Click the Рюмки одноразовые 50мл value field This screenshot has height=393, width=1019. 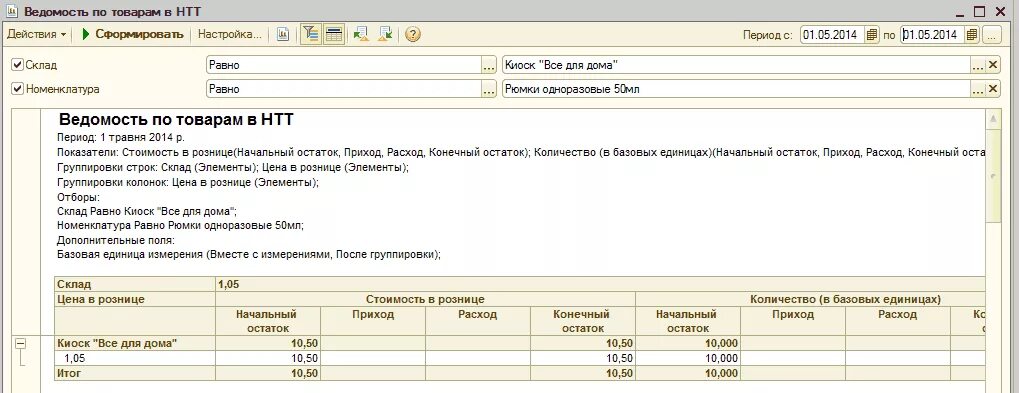[x=737, y=89]
